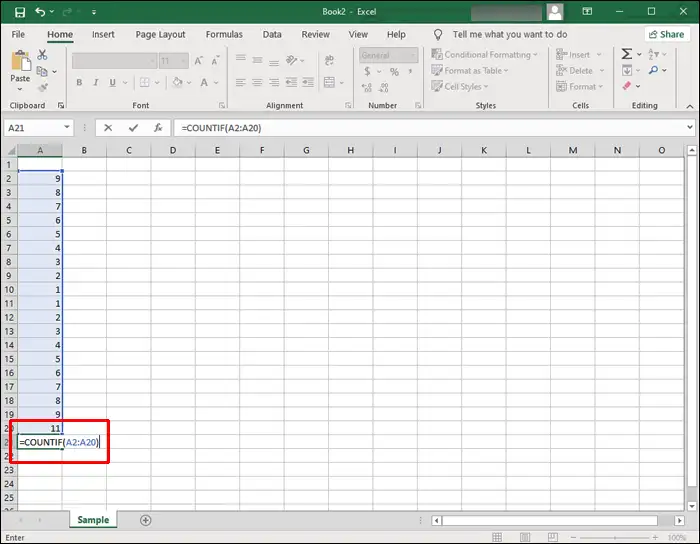700x544 pixels.
Task: Click the Fill Color bucket icon
Action: (178, 83)
